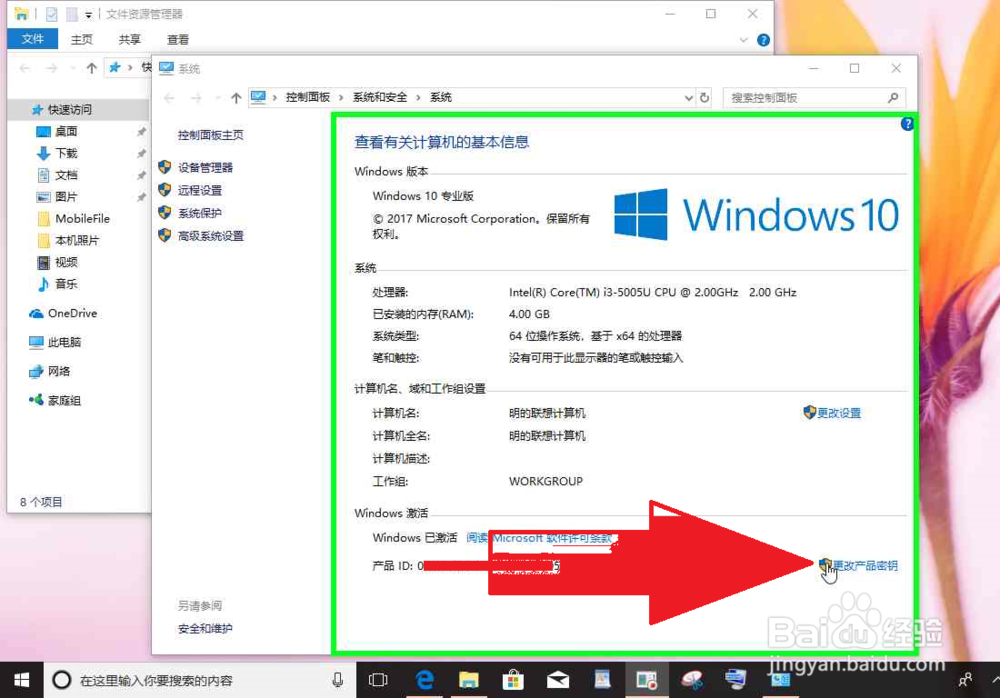This screenshot has width=1000, height=698.
Task: Open the Mail app from the taskbar
Action: (x=558, y=679)
